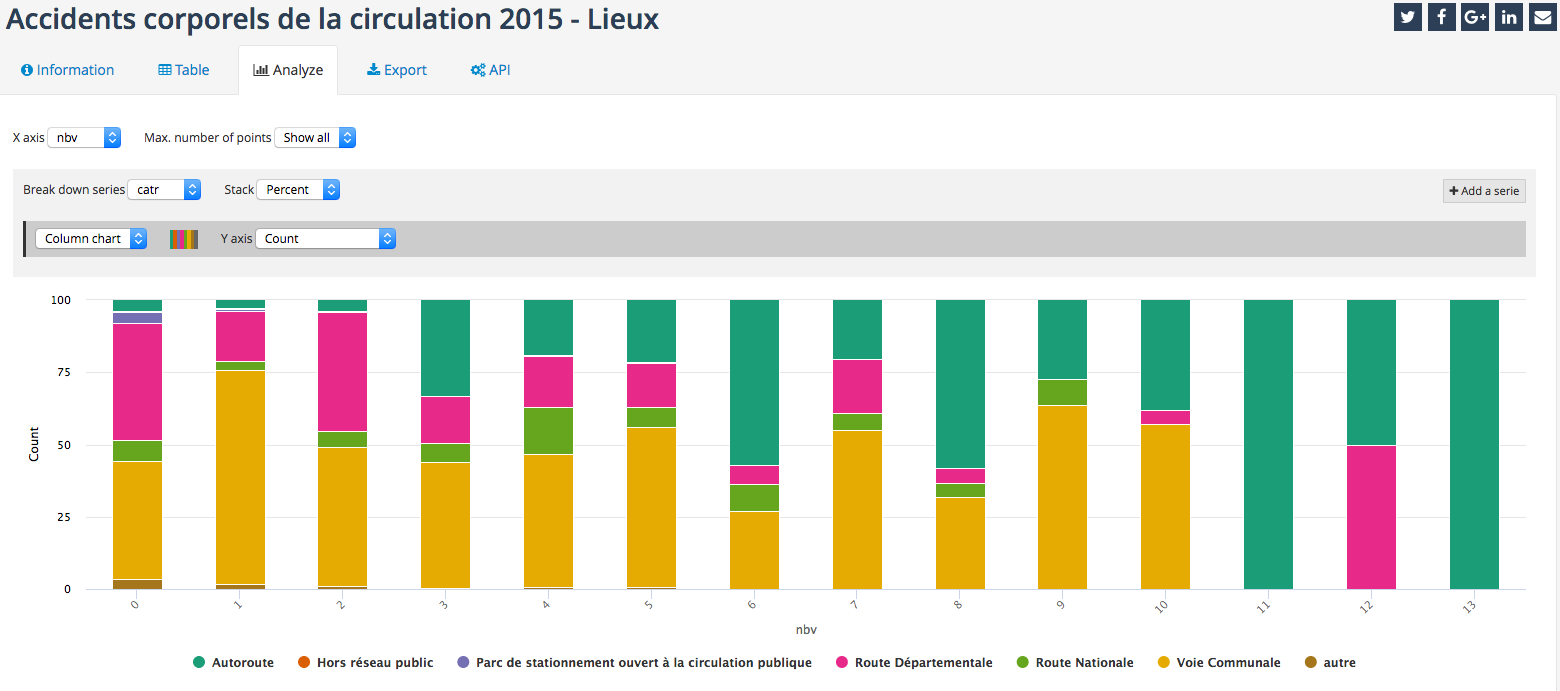The image size is (1560, 691).
Task: Click the color palette icon
Action: coord(184,239)
